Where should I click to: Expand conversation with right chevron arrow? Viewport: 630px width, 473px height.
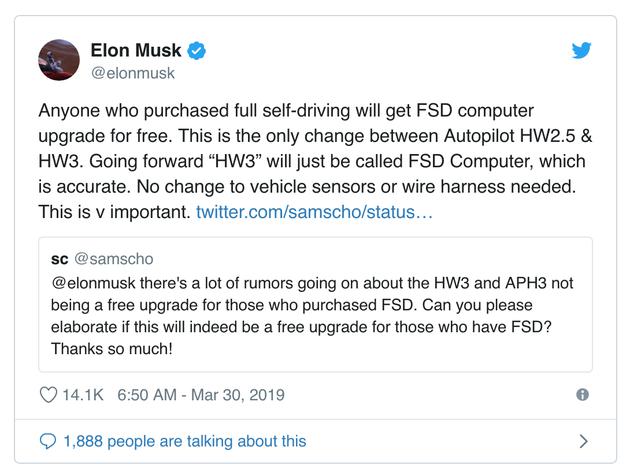tap(584, 441)
